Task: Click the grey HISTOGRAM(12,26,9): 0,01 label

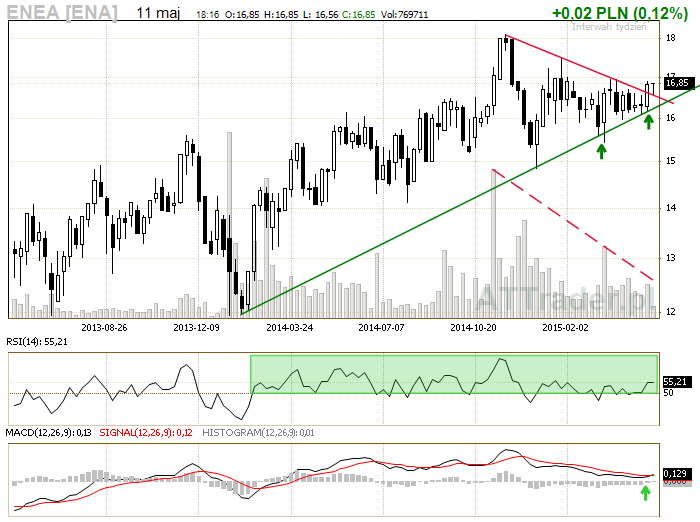Action: point(258,433)
